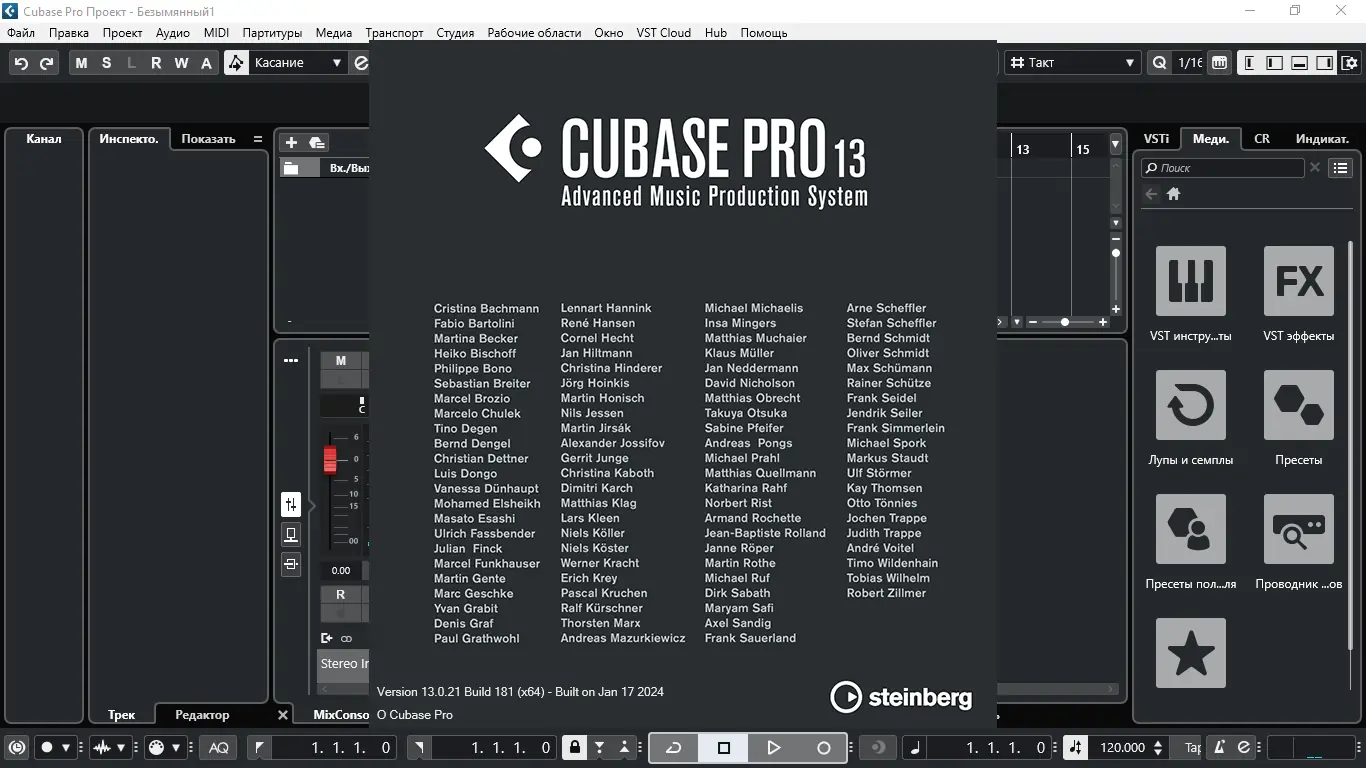Activate the cycle loop button
Screen dimensions: 1366x768
674,747
